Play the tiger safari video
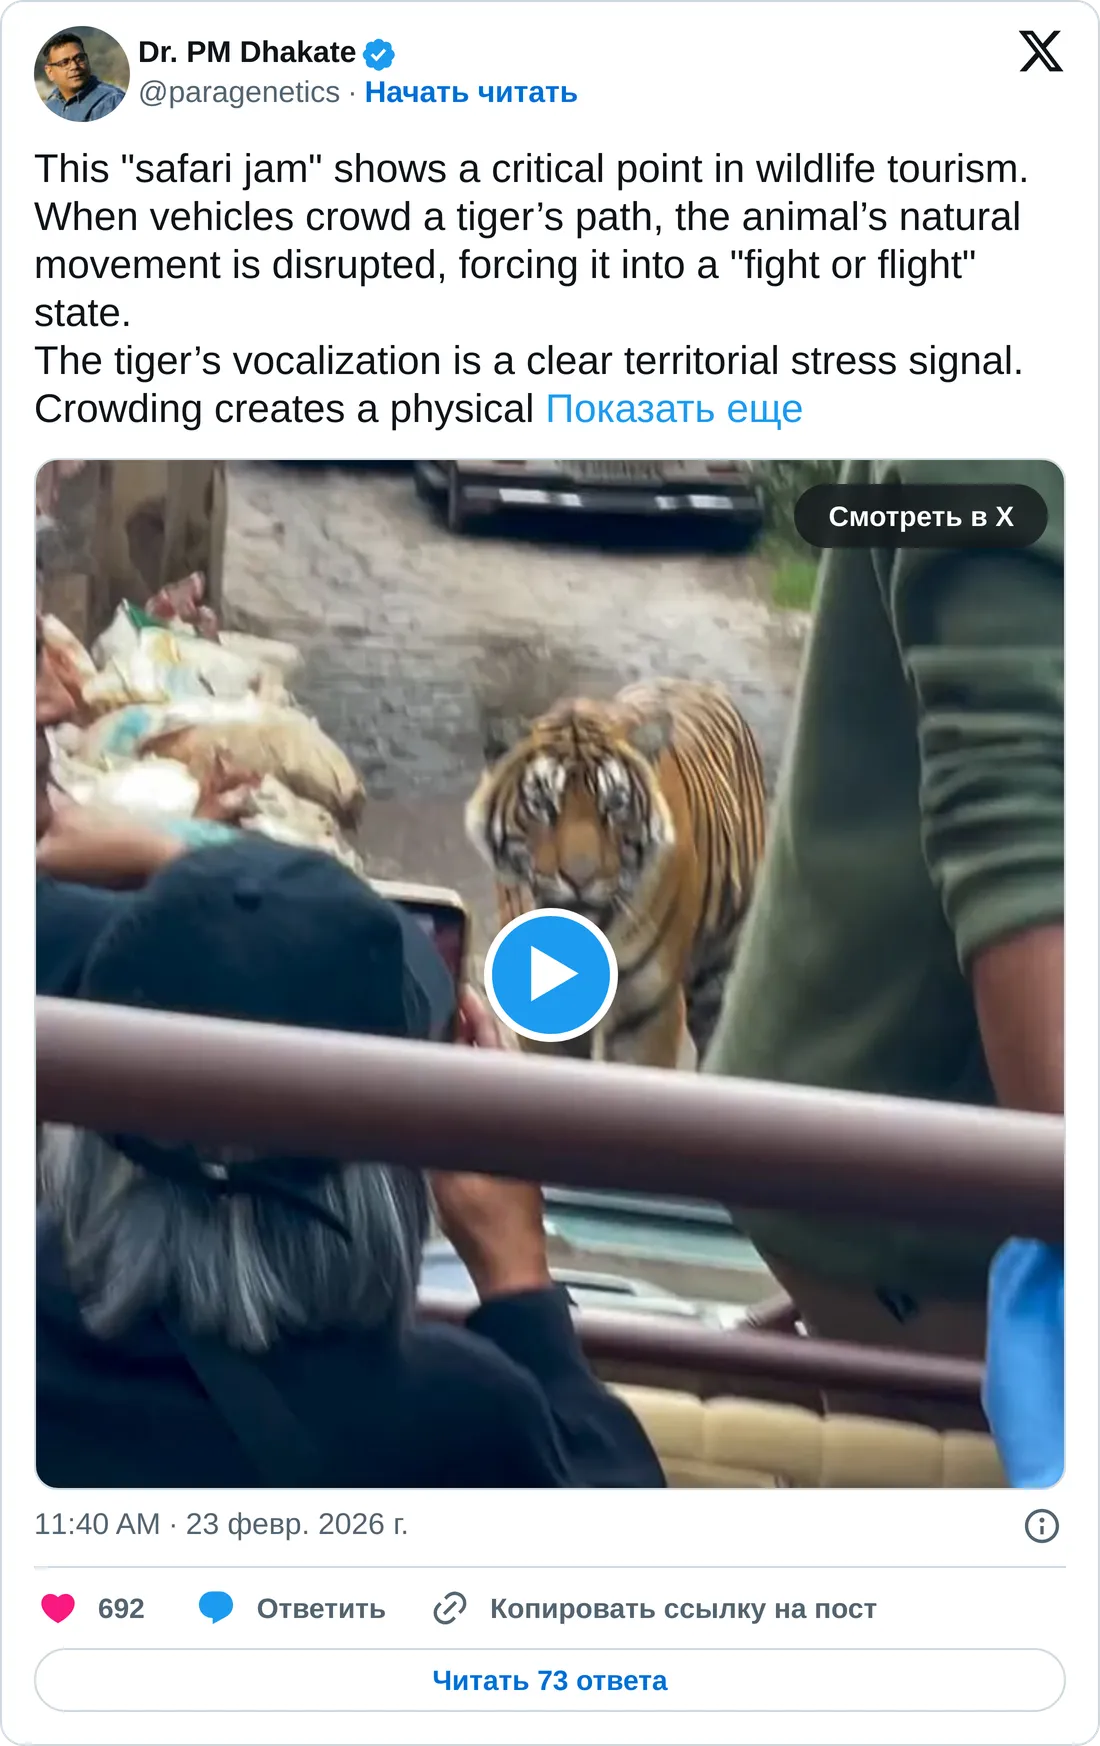Screen dimensions: 1100x1746 pyautogui.click(x=550, y=974)
